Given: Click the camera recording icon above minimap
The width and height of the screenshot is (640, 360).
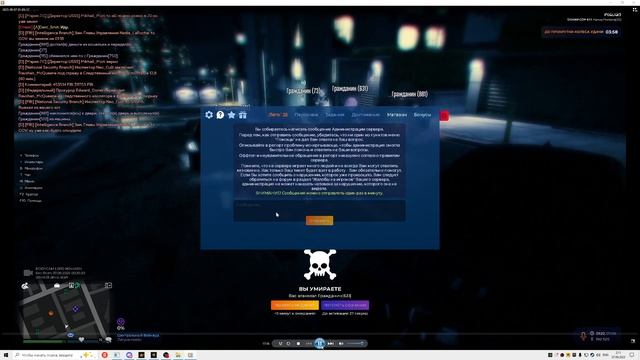Looking at the screenshot, I should pos(28,273).
